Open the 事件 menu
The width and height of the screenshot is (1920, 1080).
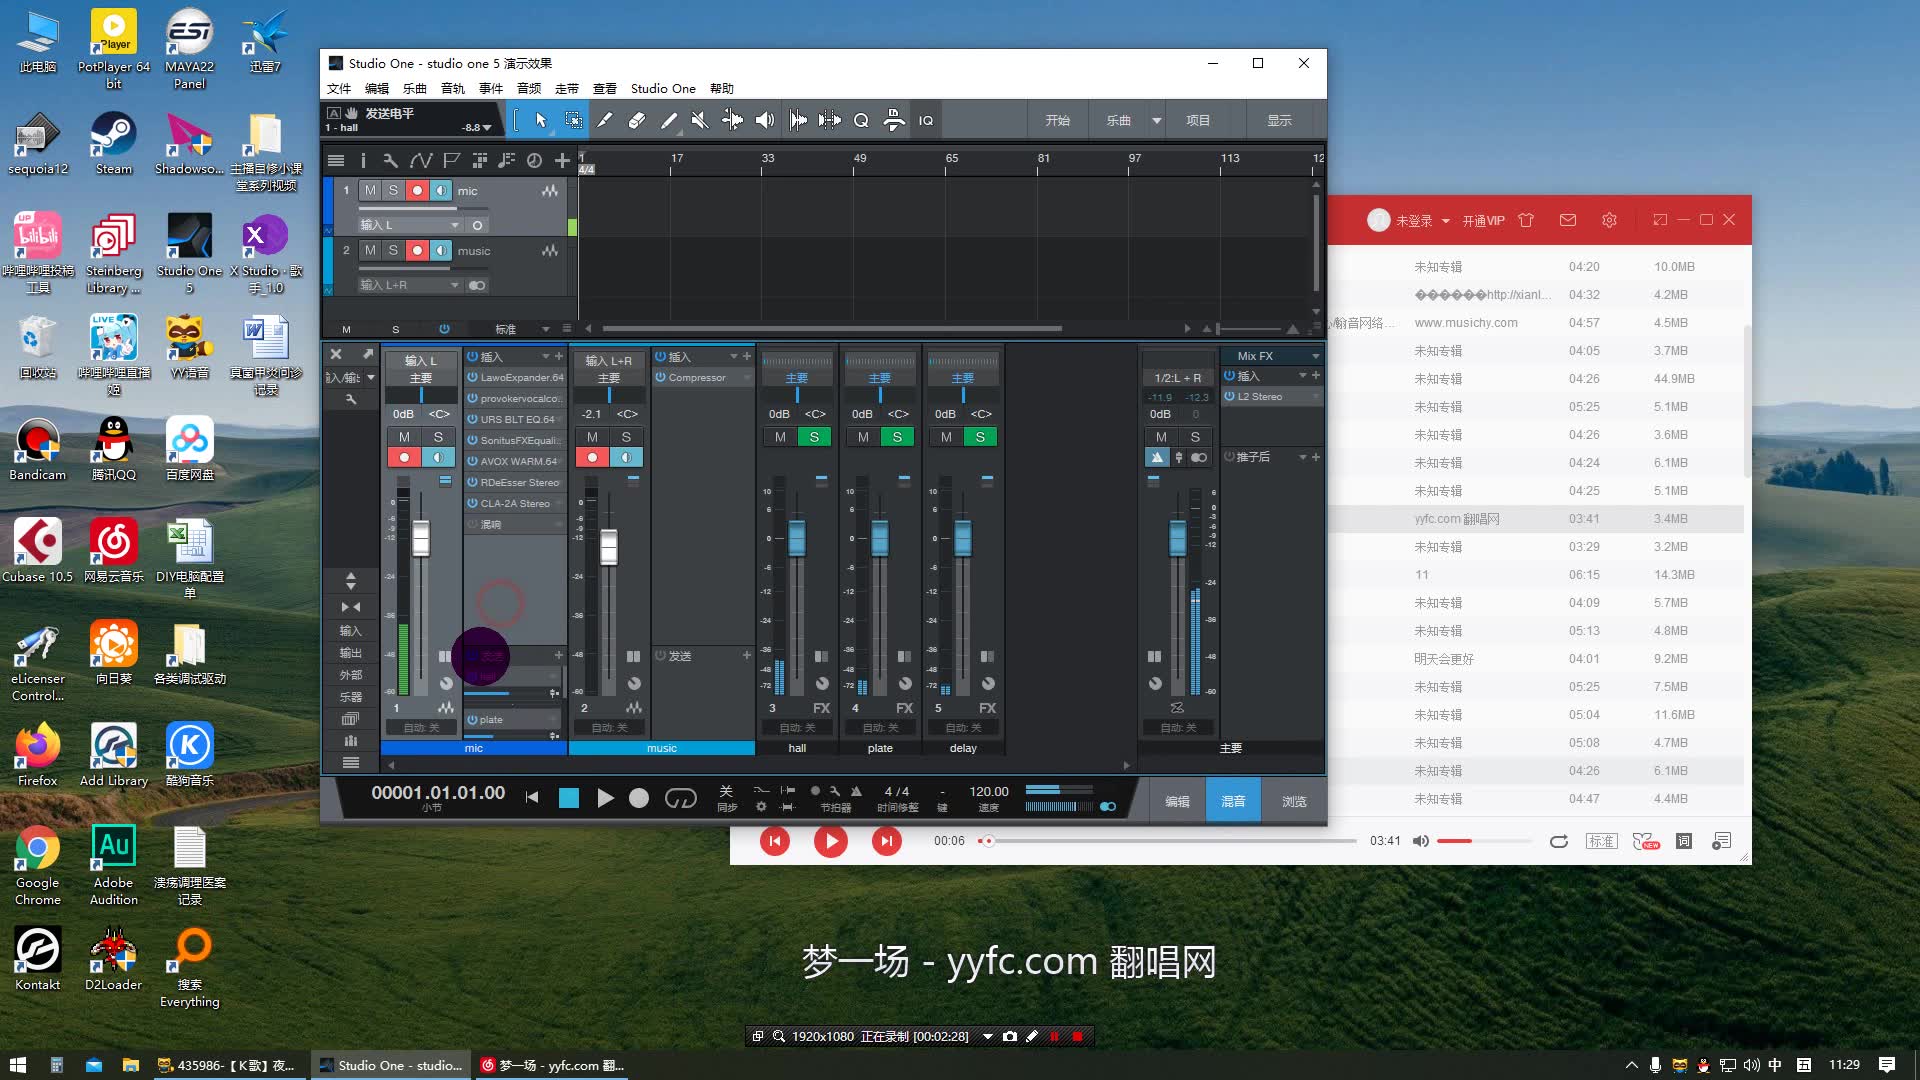point(490,88)
